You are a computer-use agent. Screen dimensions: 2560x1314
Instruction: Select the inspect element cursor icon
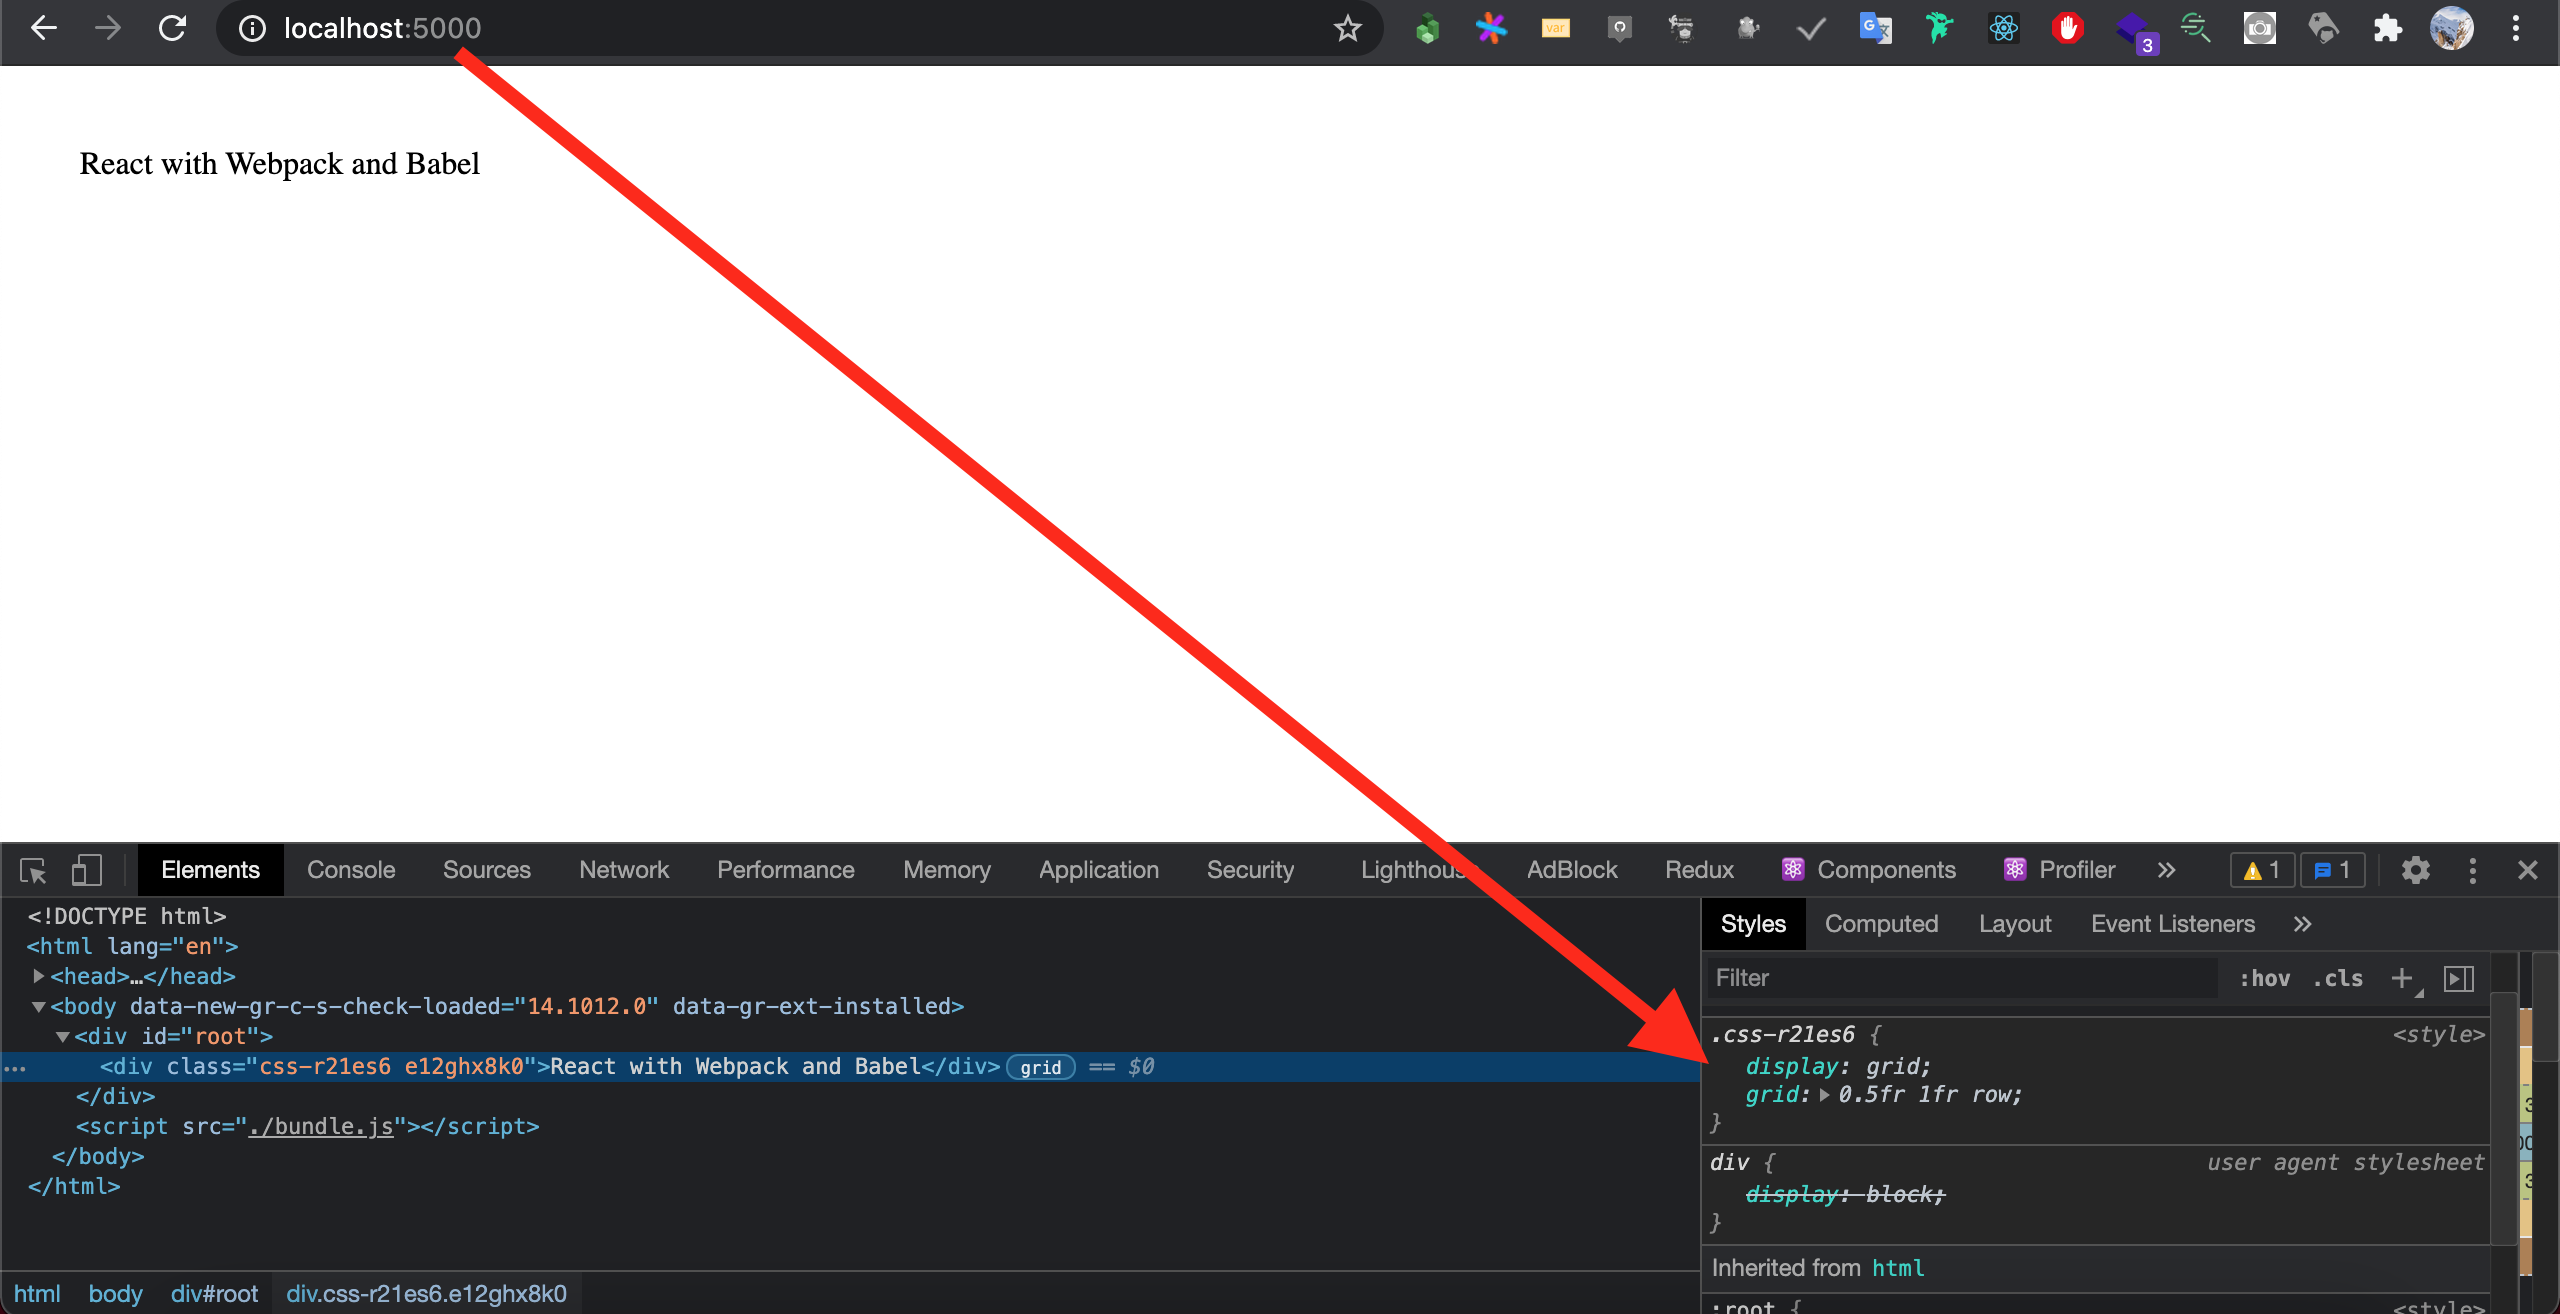[x=32, y=869]
